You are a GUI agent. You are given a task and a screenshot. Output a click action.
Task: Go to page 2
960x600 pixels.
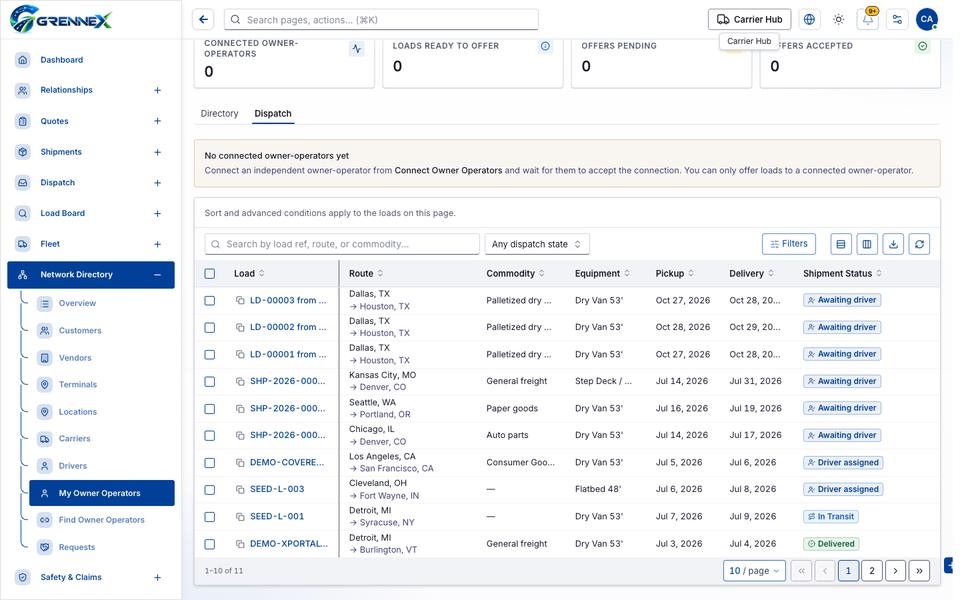coord(872,571)
